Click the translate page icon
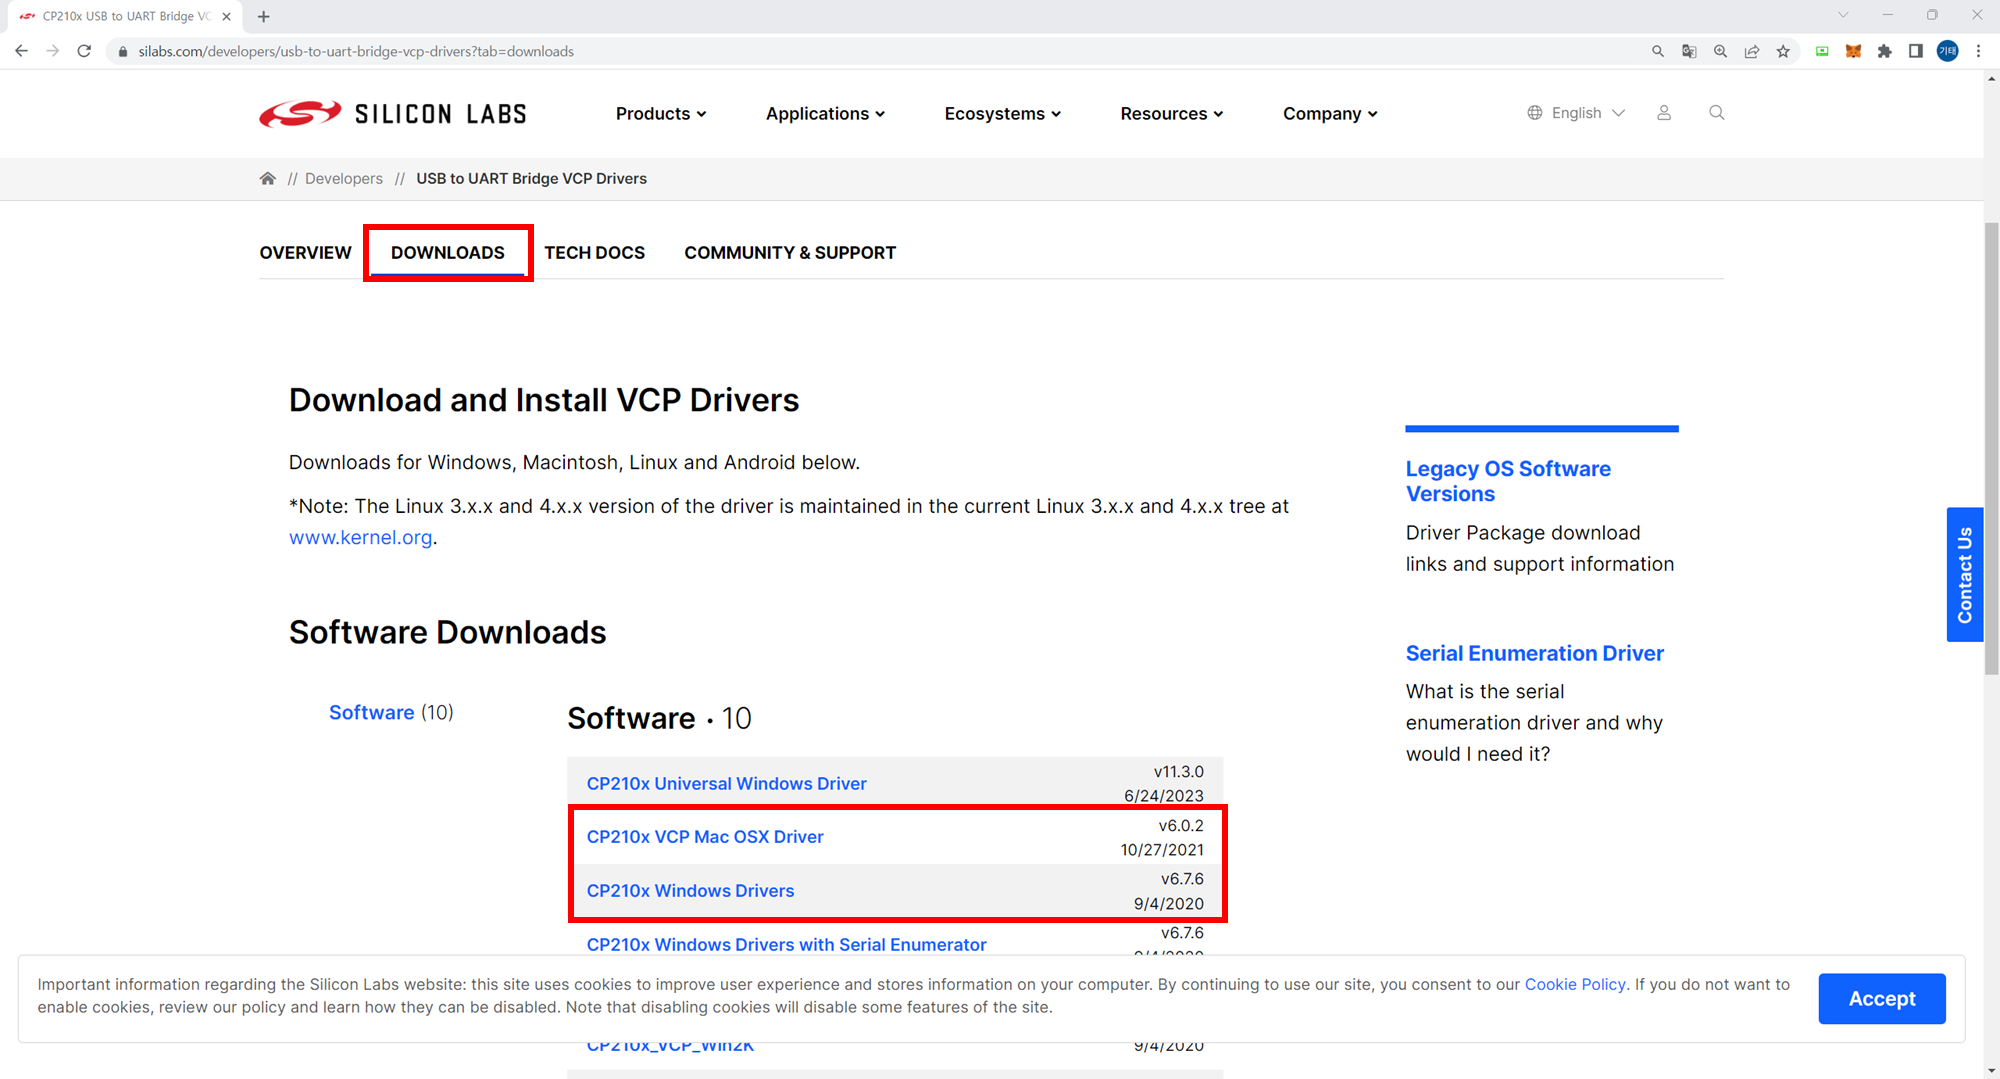2000x1079 pixels. click(x=1689, y=51)
